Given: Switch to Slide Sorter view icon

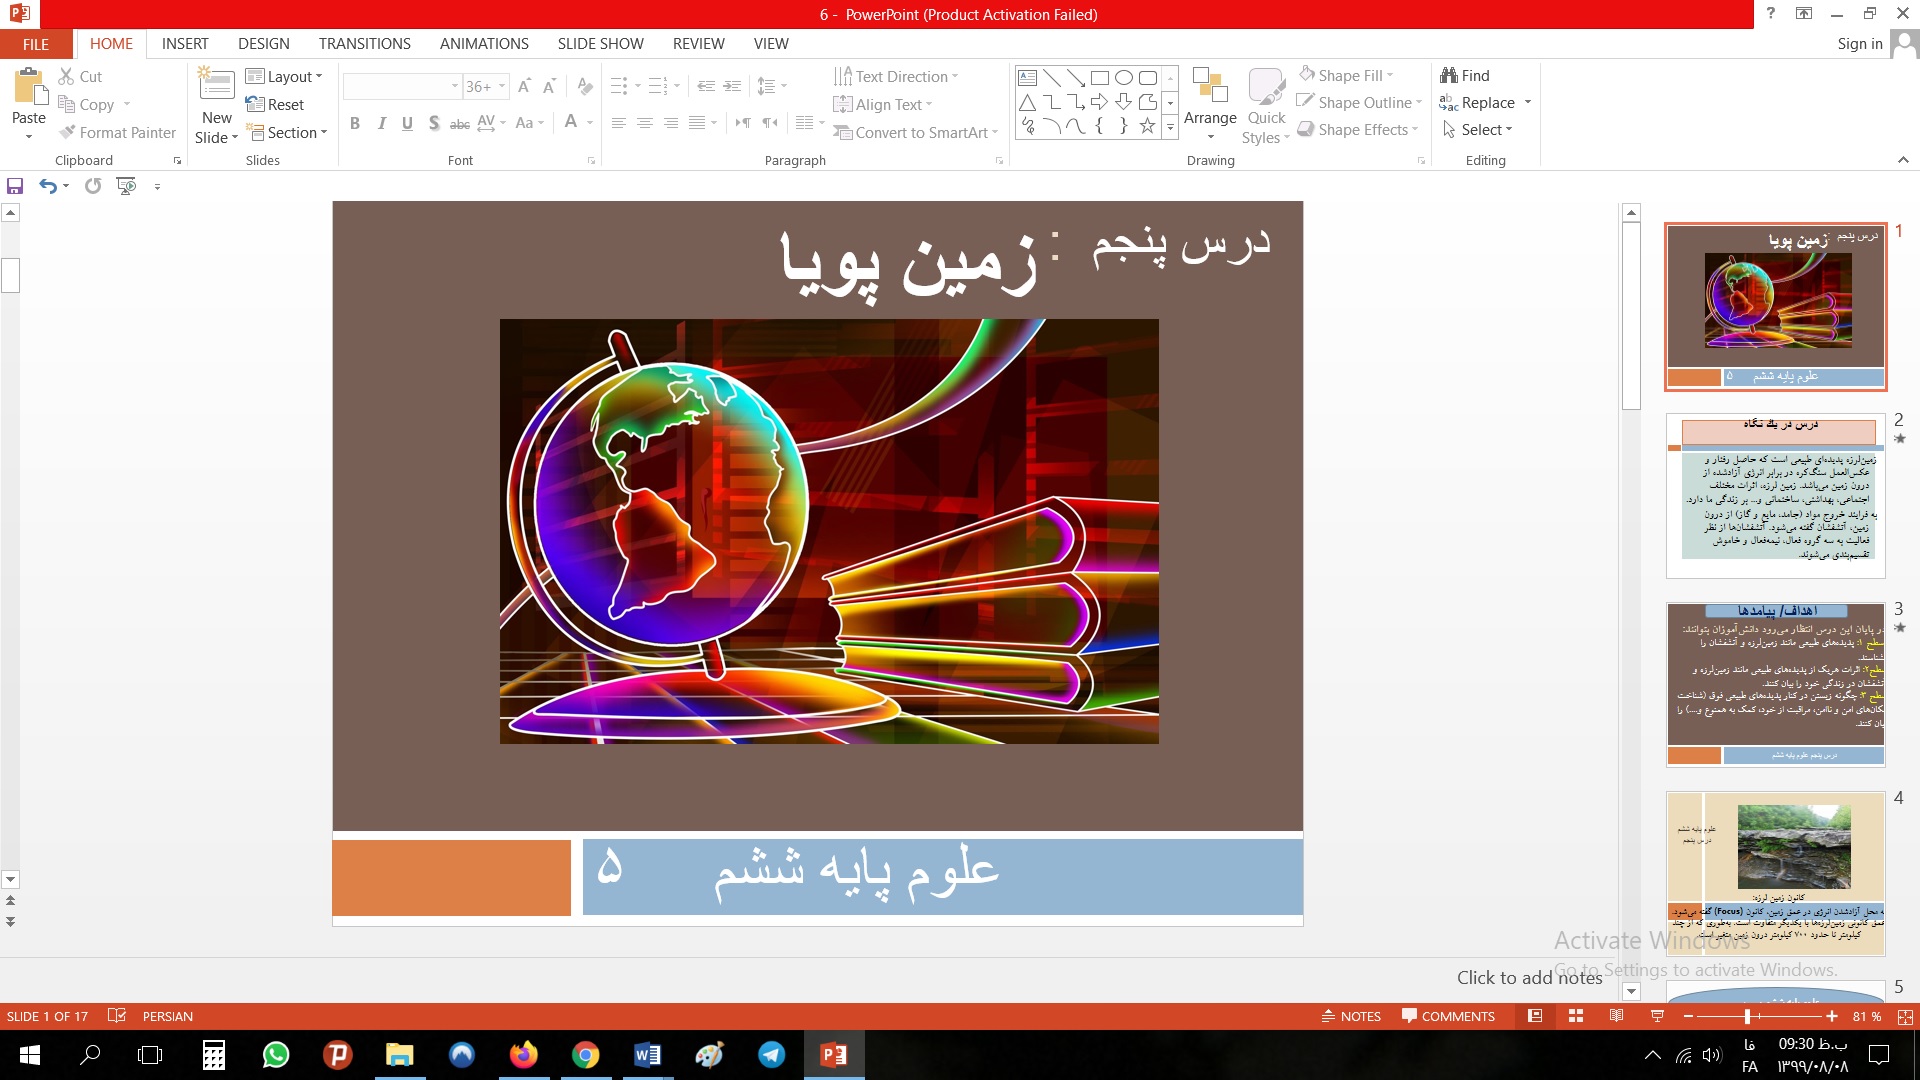Looking at the screenshot, I should [x=1576, y=1016].
